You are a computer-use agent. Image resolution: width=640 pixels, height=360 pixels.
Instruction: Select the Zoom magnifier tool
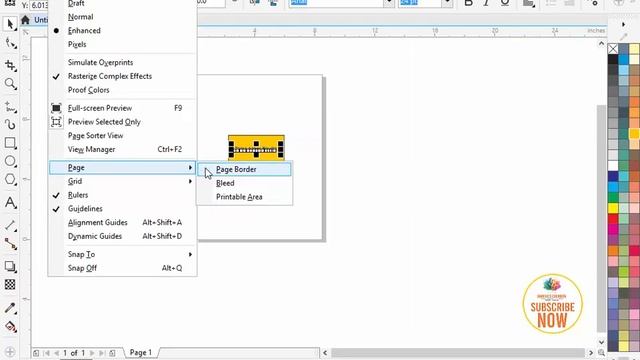(x=10, y=84)
